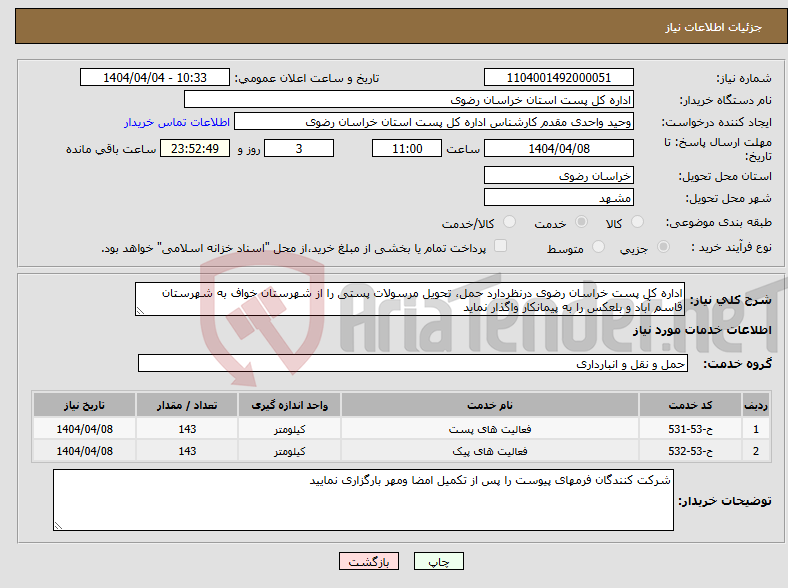
Task: Select the کالا radio button
Action: pos(637,222)
